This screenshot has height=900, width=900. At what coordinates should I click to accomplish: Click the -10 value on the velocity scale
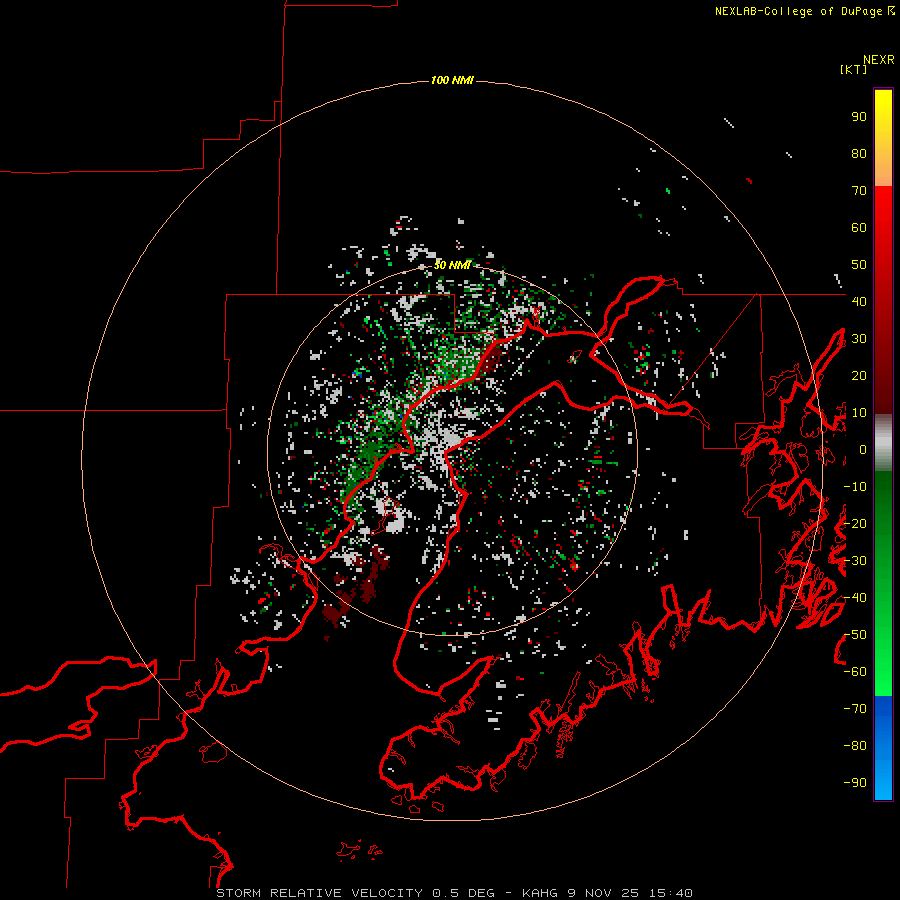tap(855, 487)
